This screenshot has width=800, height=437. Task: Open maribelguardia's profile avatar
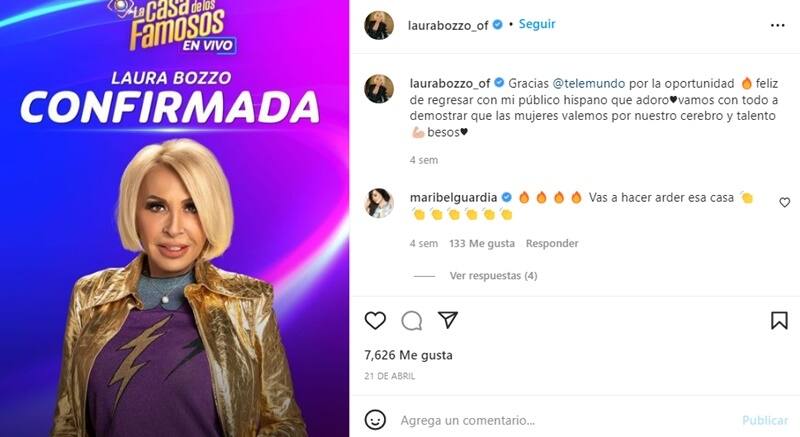coord(379,203)
